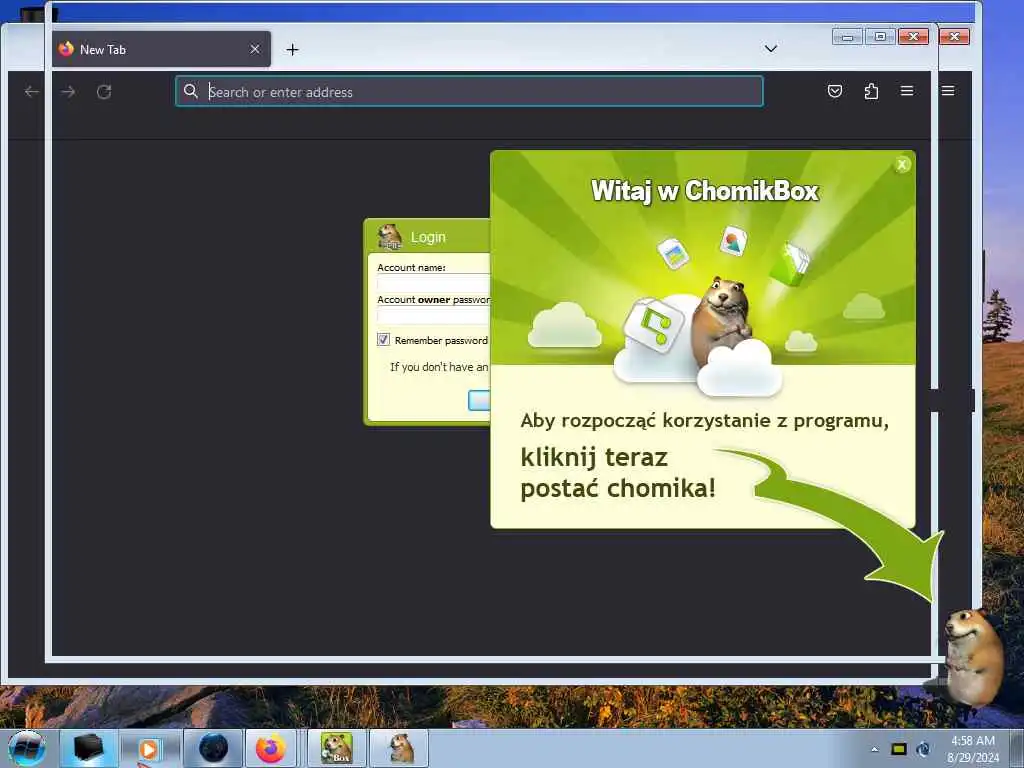The width and height of the screenshot is (1024, 768).
Task: Click the hamster icon in Login title
Action: 390,236
